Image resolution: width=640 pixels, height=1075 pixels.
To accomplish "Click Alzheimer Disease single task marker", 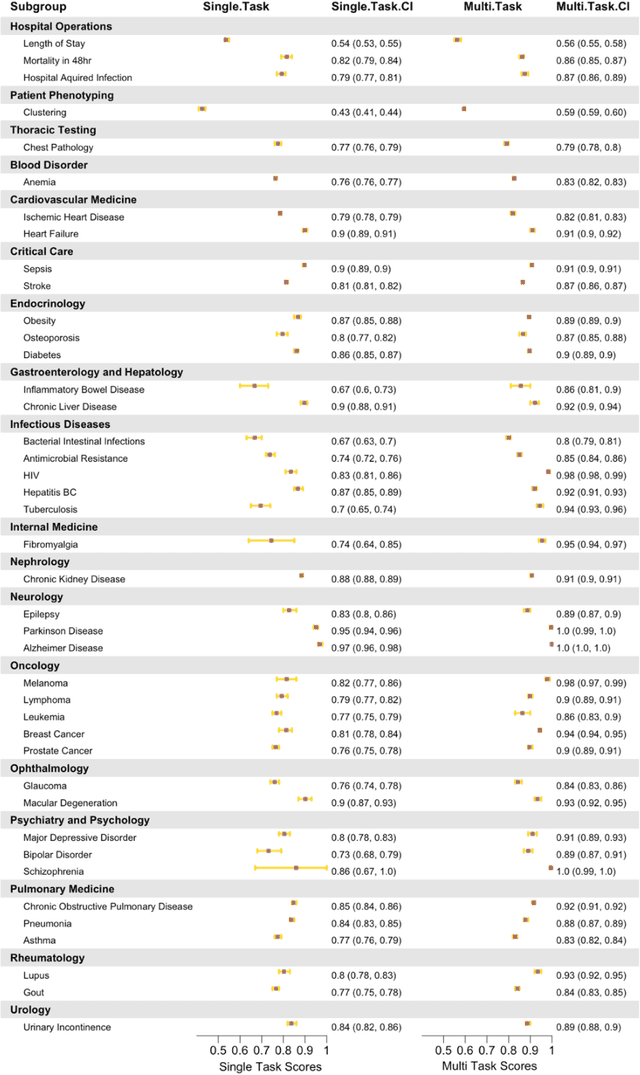I will point(320,648).
